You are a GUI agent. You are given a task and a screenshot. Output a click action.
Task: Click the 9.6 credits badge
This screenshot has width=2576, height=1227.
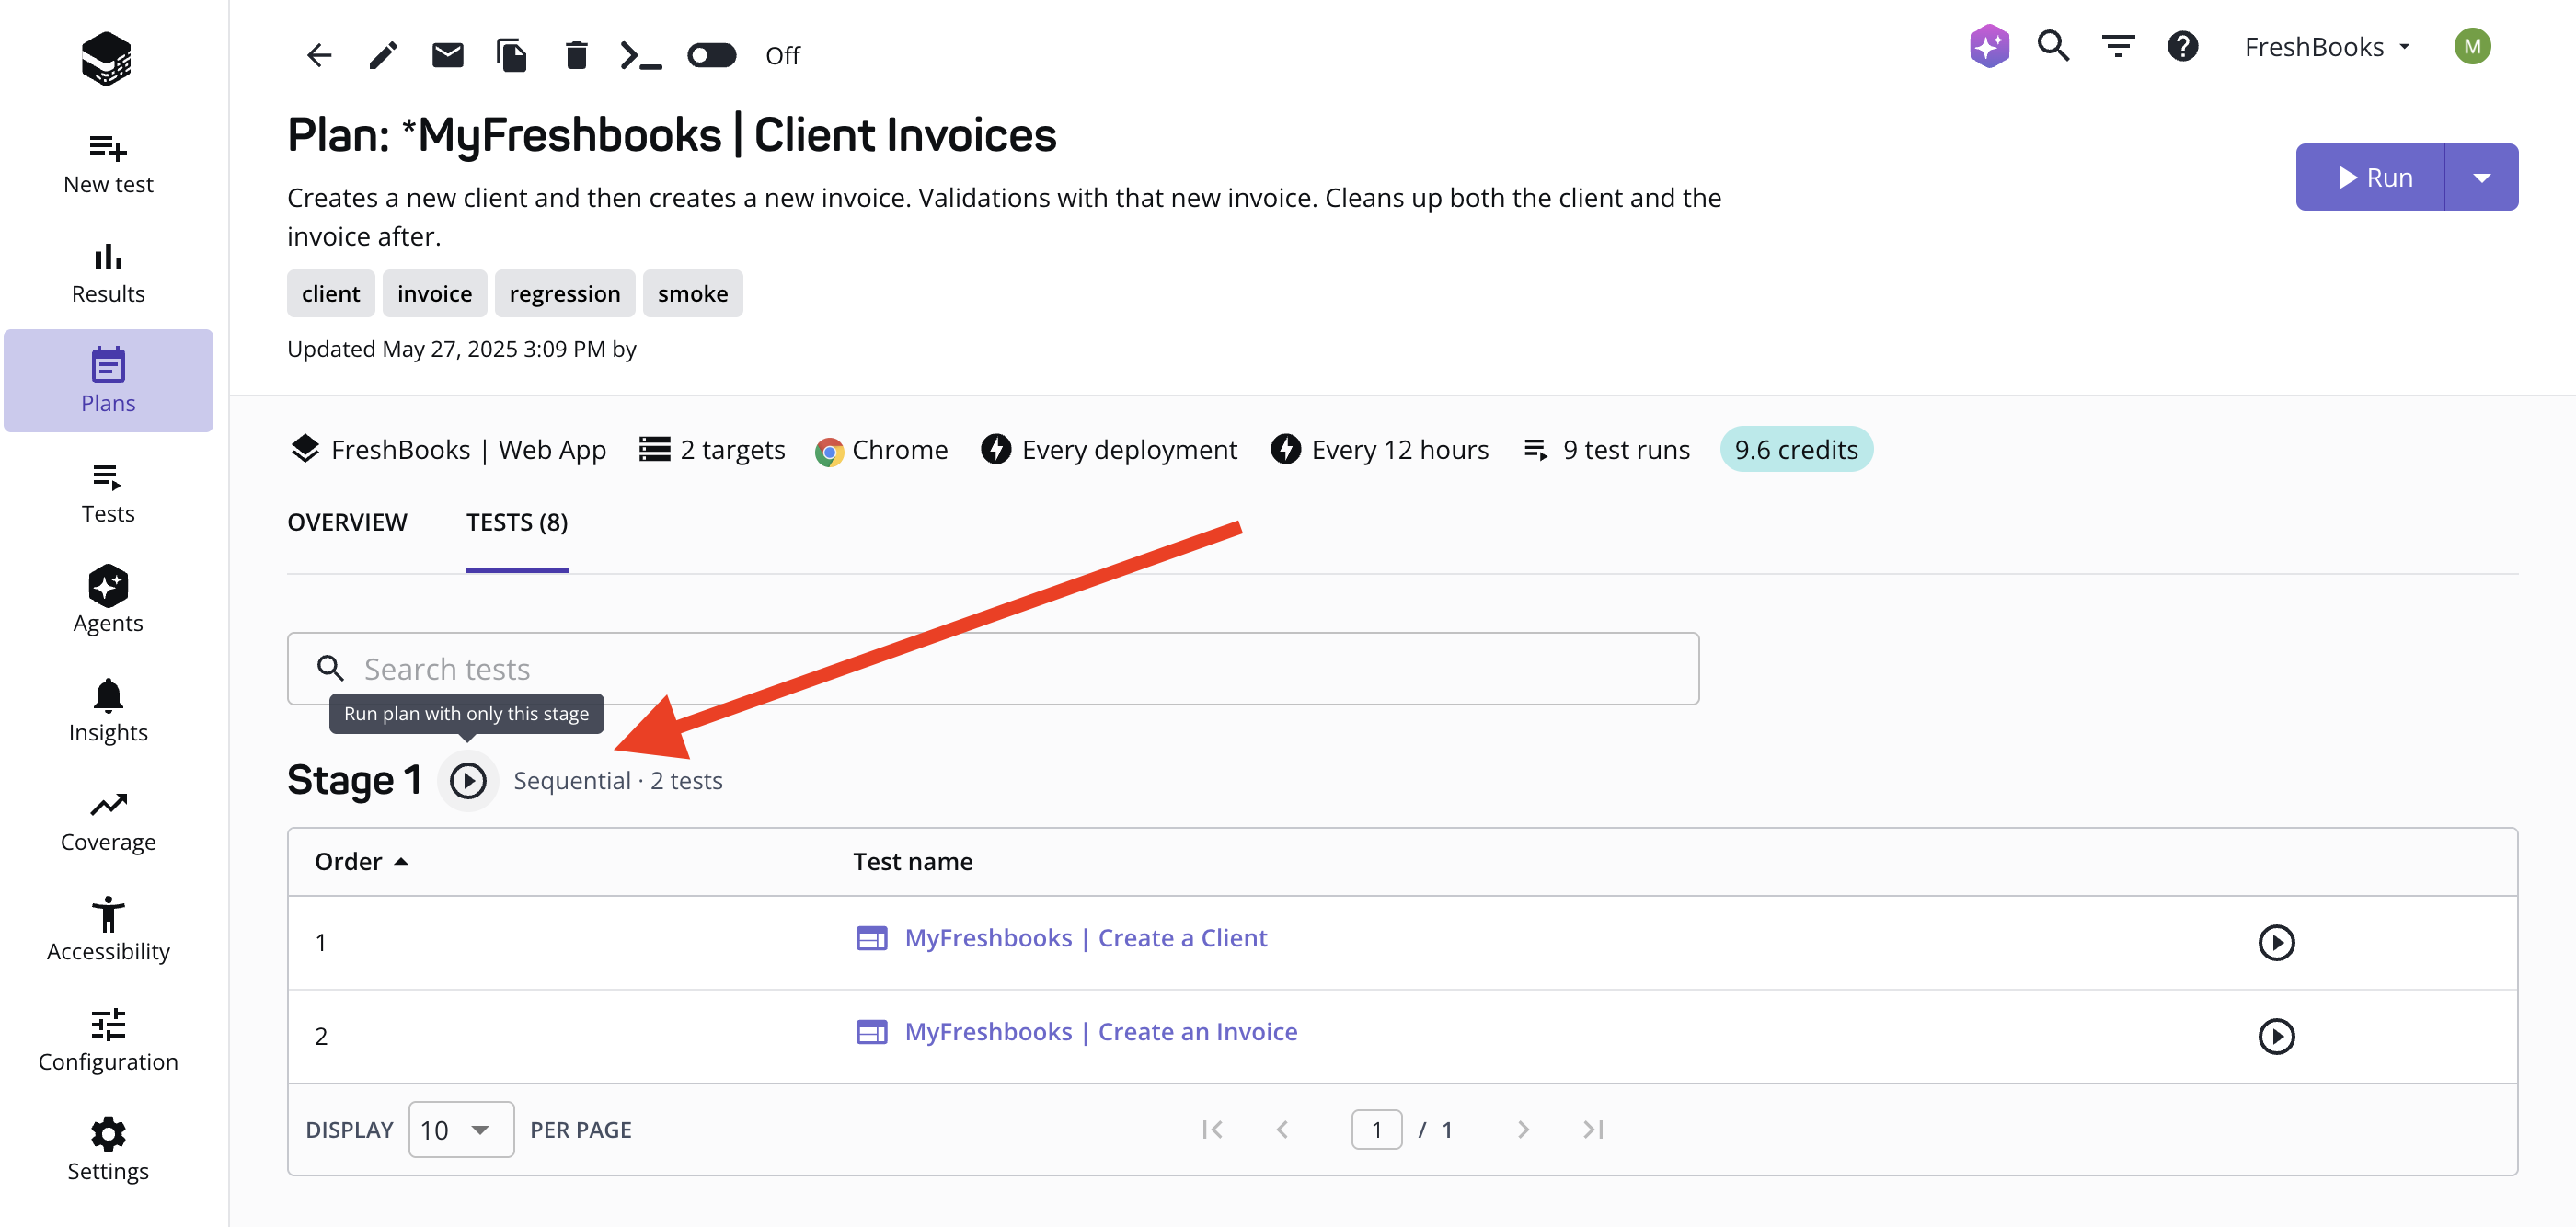(x=1796, y=450)
